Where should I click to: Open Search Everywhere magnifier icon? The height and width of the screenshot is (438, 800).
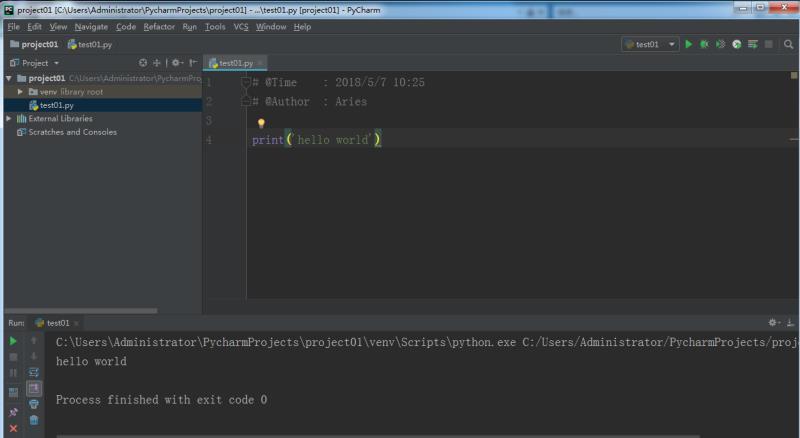coord(788,44)
